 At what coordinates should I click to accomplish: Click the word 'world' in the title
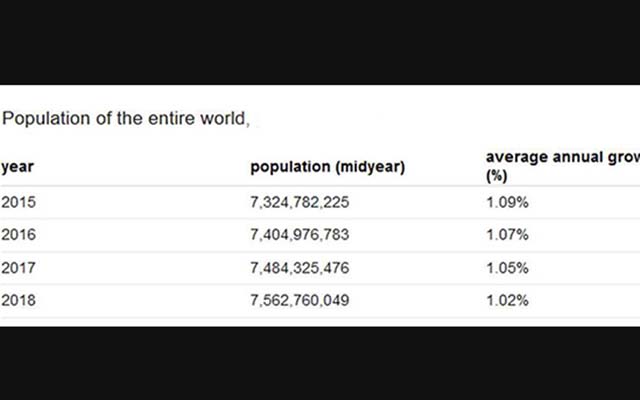pos(222,119)
